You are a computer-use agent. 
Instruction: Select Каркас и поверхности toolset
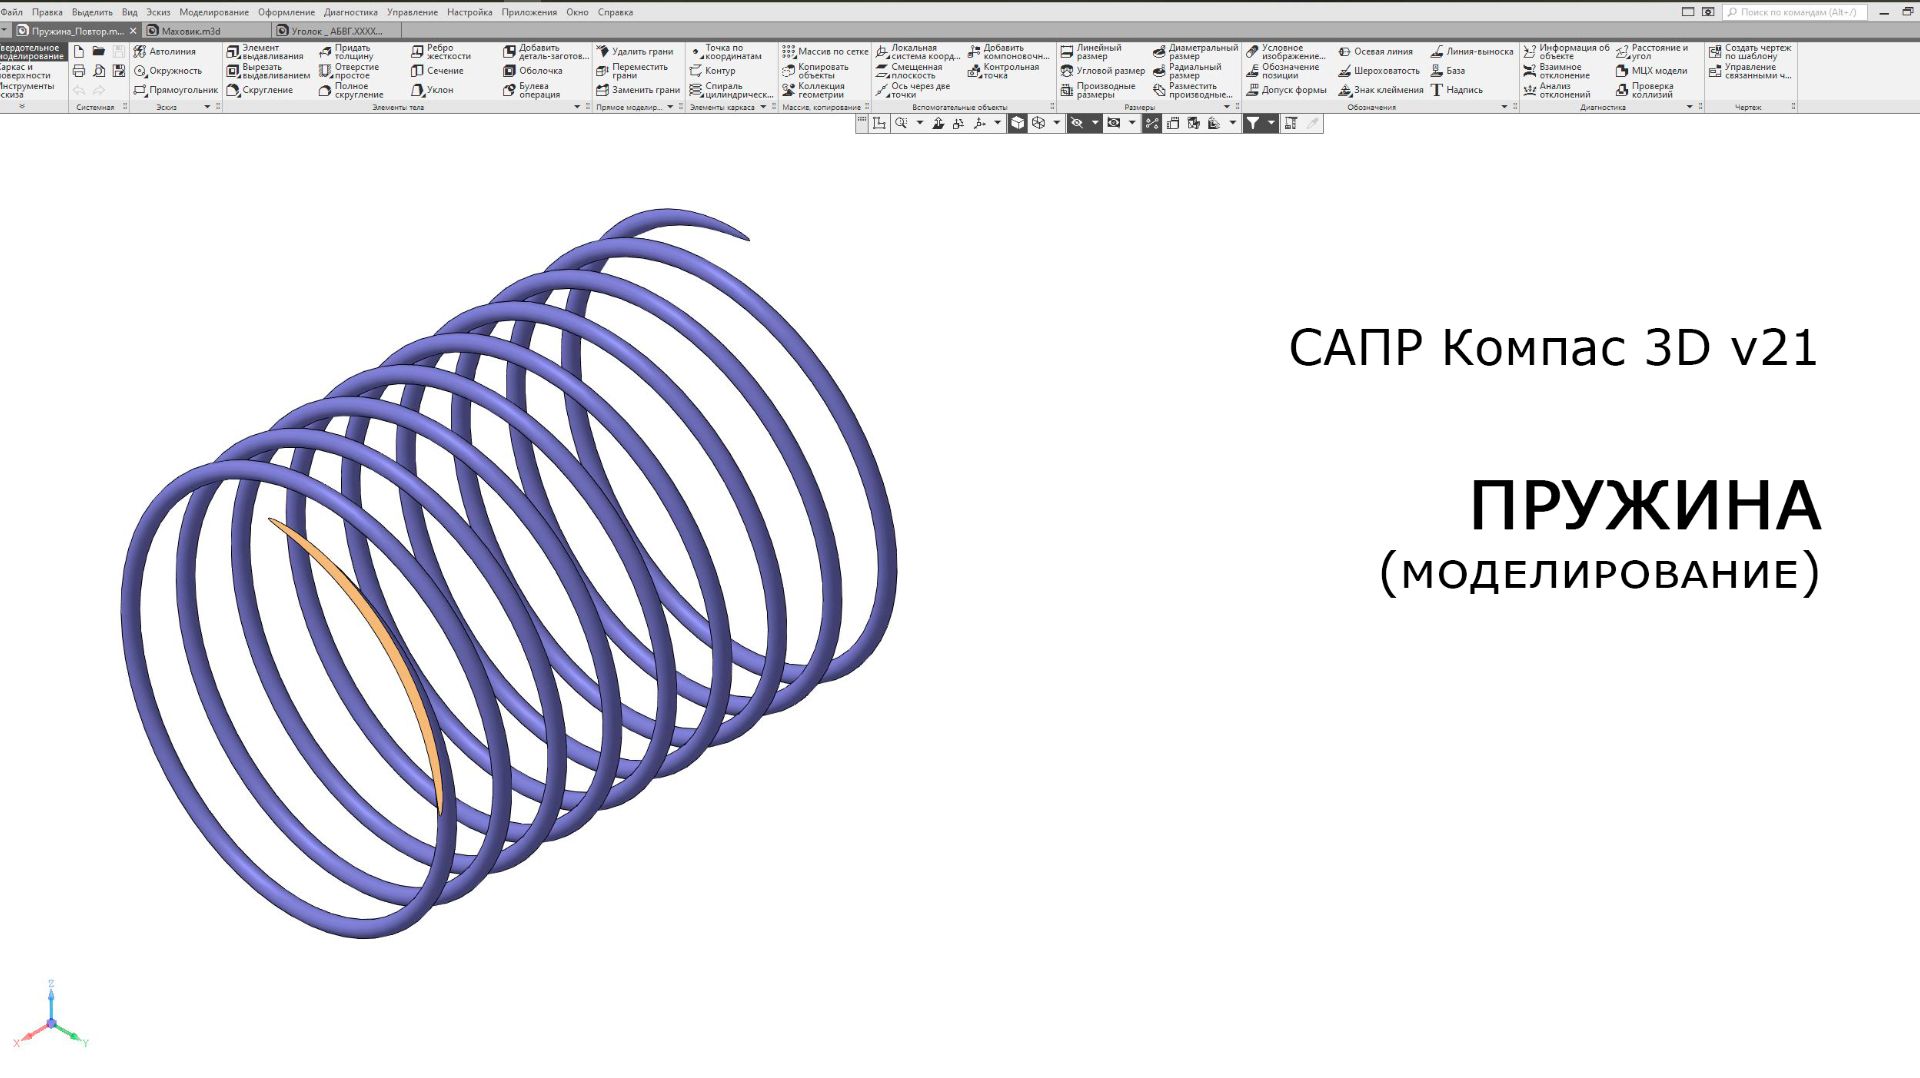click(26, 71)
